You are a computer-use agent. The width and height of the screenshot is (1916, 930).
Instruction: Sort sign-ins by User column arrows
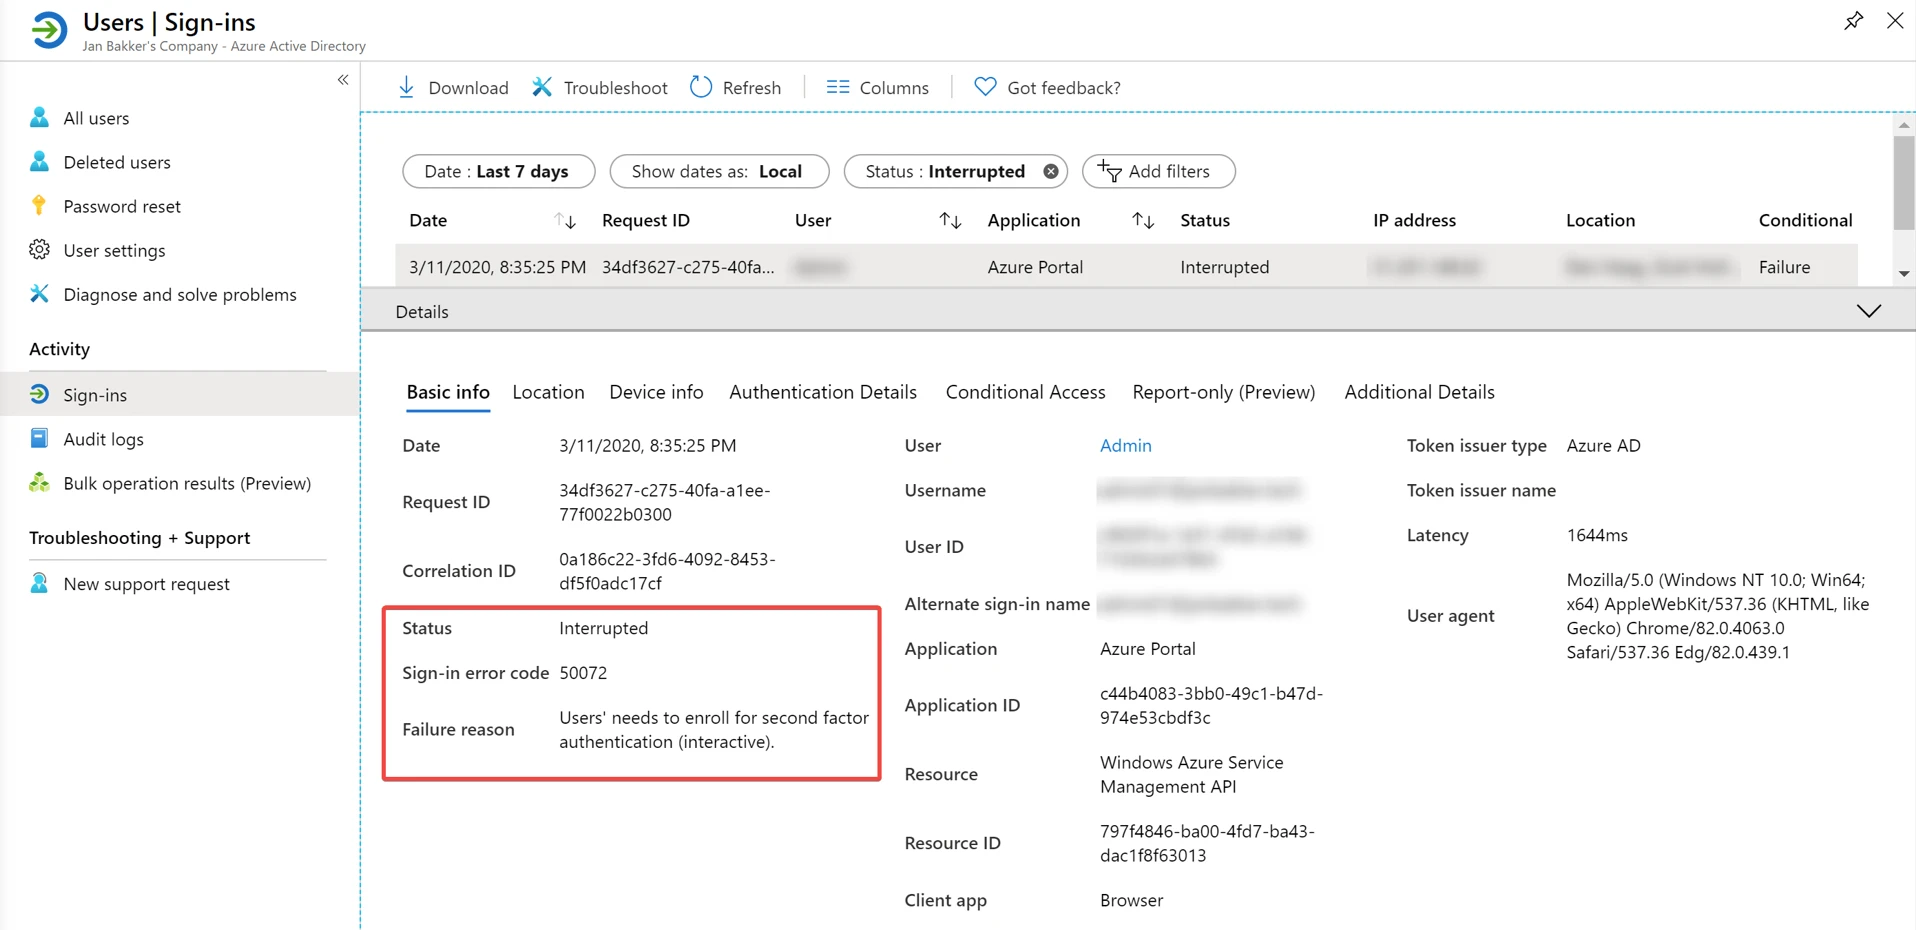(x=950, y=220)
